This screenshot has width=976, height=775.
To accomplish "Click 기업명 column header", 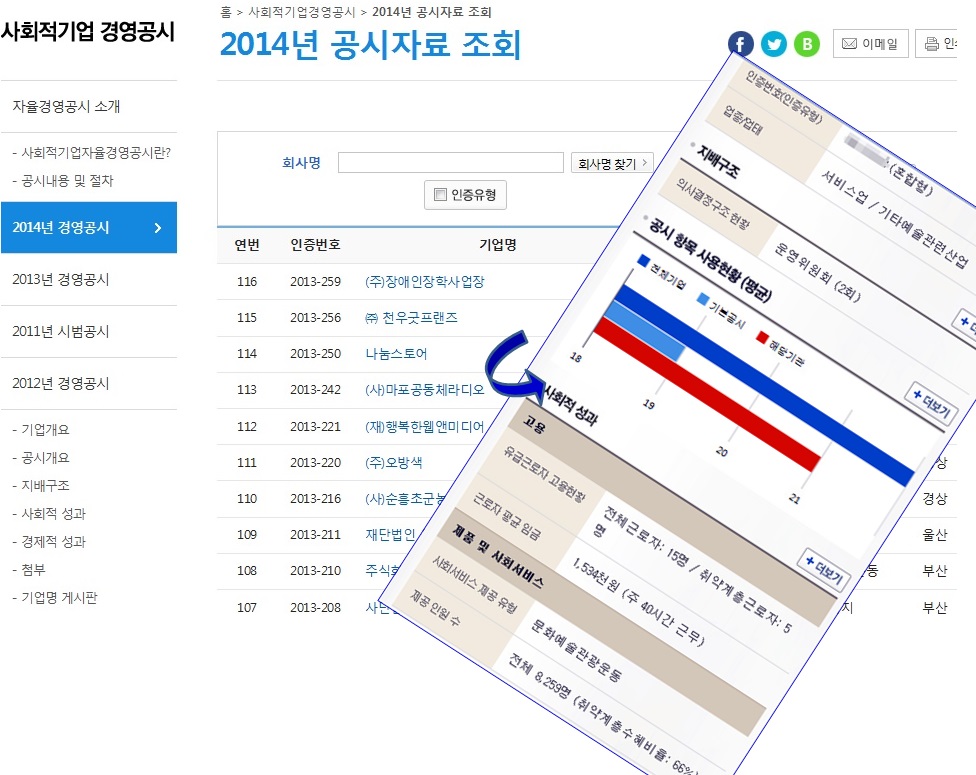I will (498, 245).
